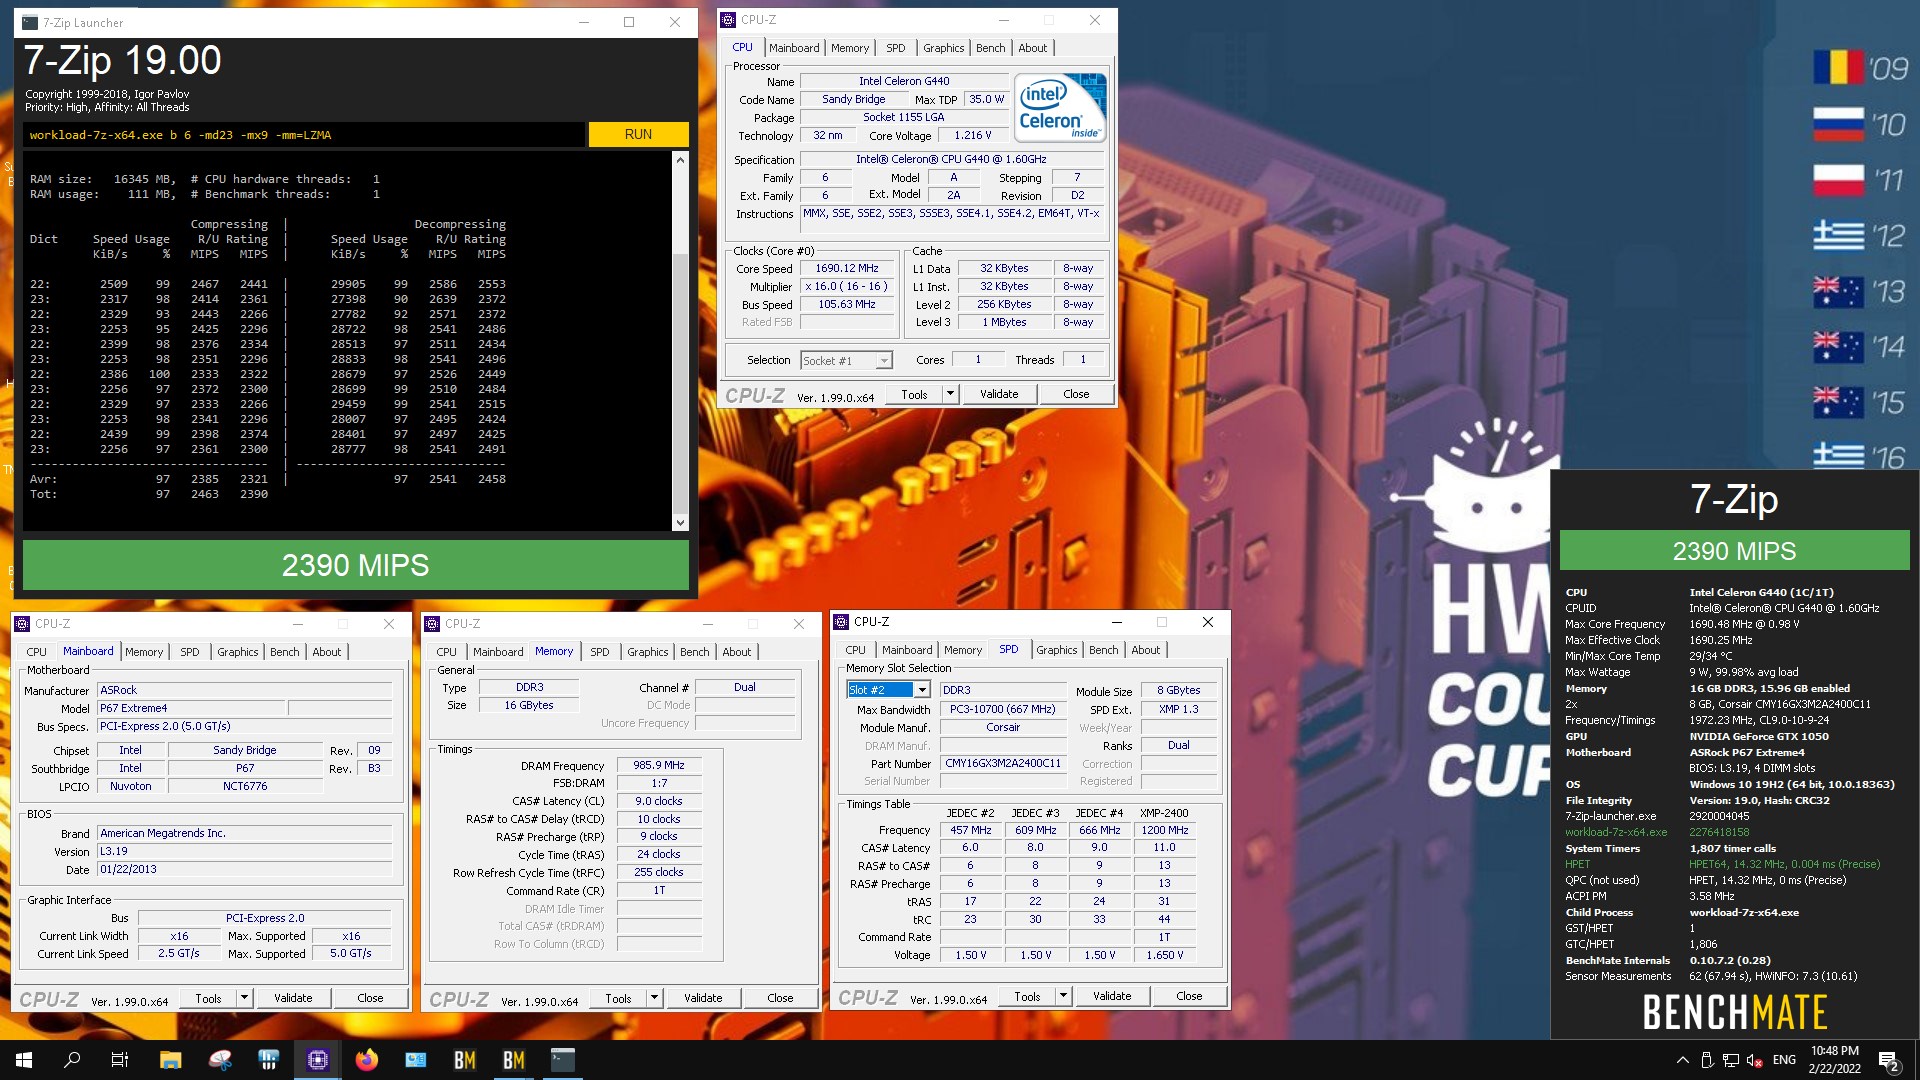The image size is (1920, 1080).
Task: Click Validate in top CPU-Z CPU window
Action: [999, 394]
